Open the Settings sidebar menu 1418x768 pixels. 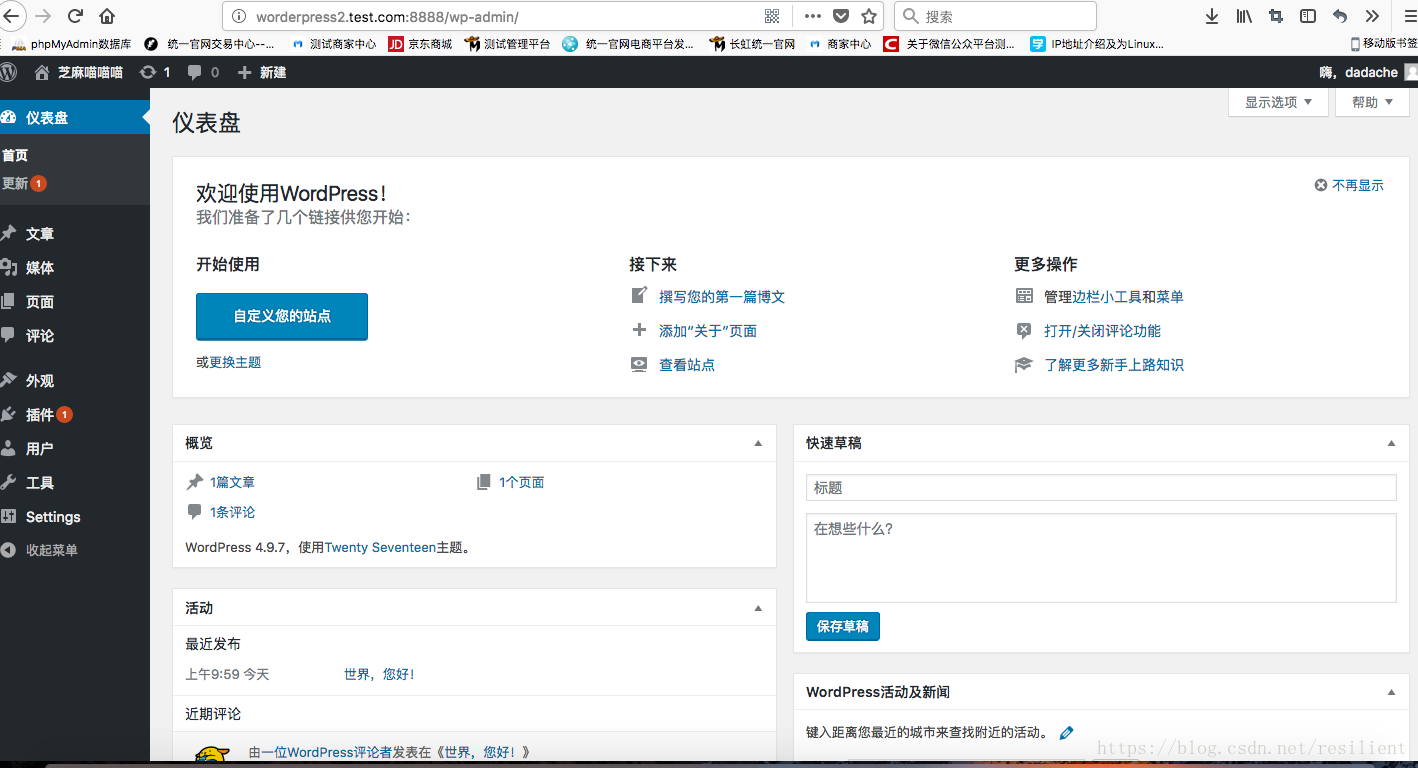pyautogui.click(x=75, y=517)
